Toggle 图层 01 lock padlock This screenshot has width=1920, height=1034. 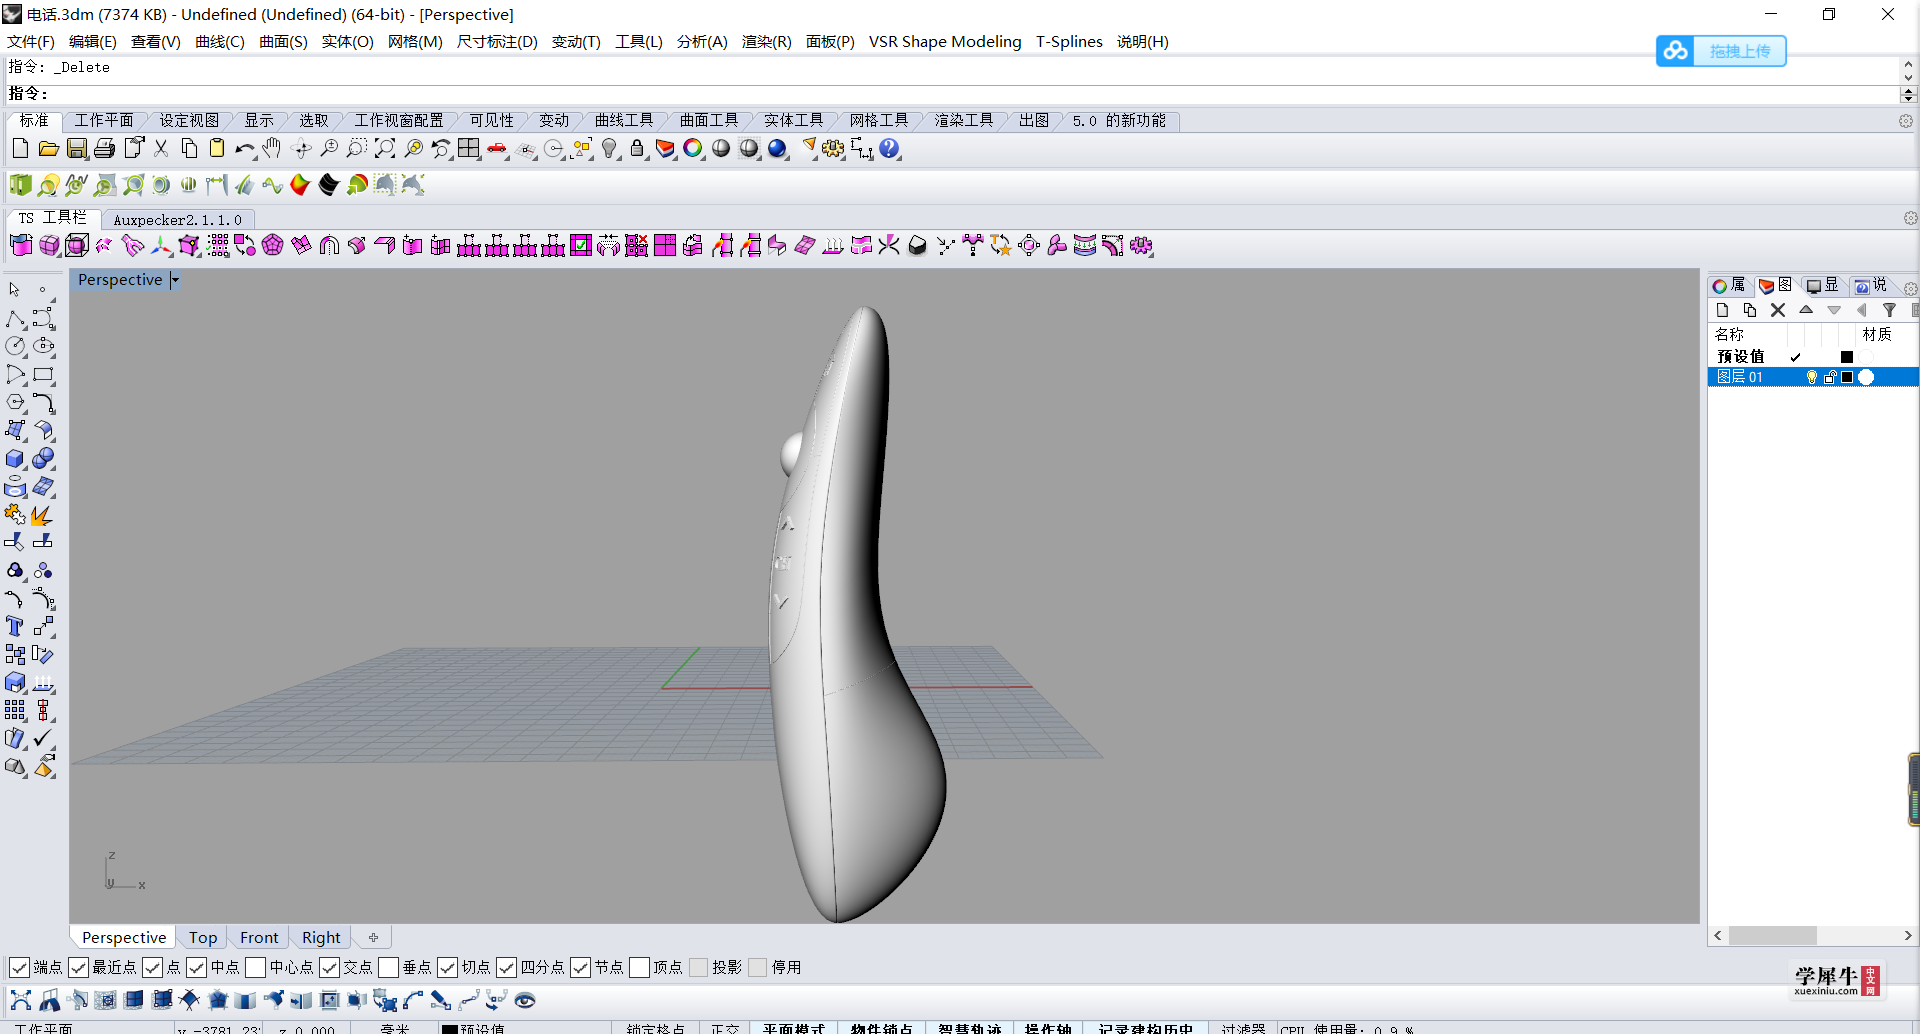point(1830,377)
